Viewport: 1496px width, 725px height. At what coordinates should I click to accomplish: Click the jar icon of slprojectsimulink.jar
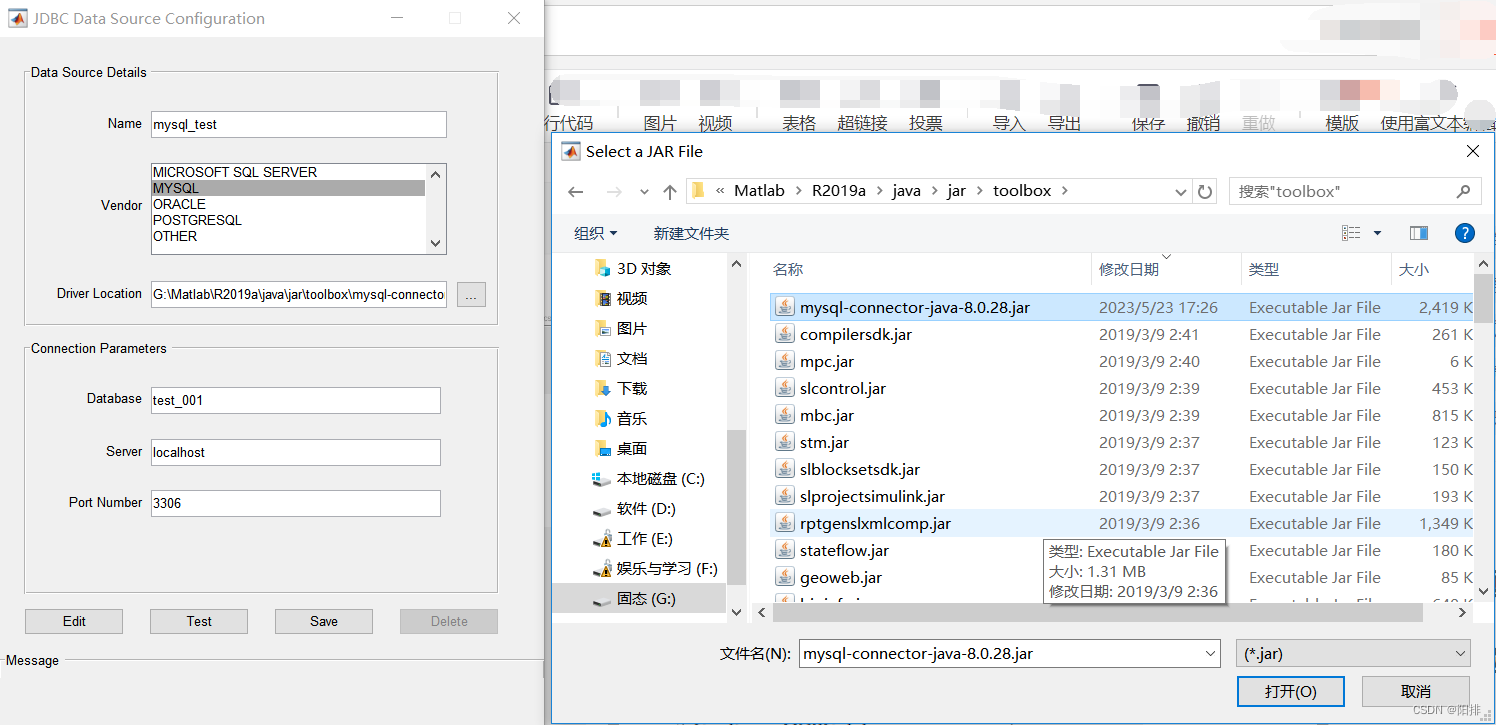tap(785, 497)
